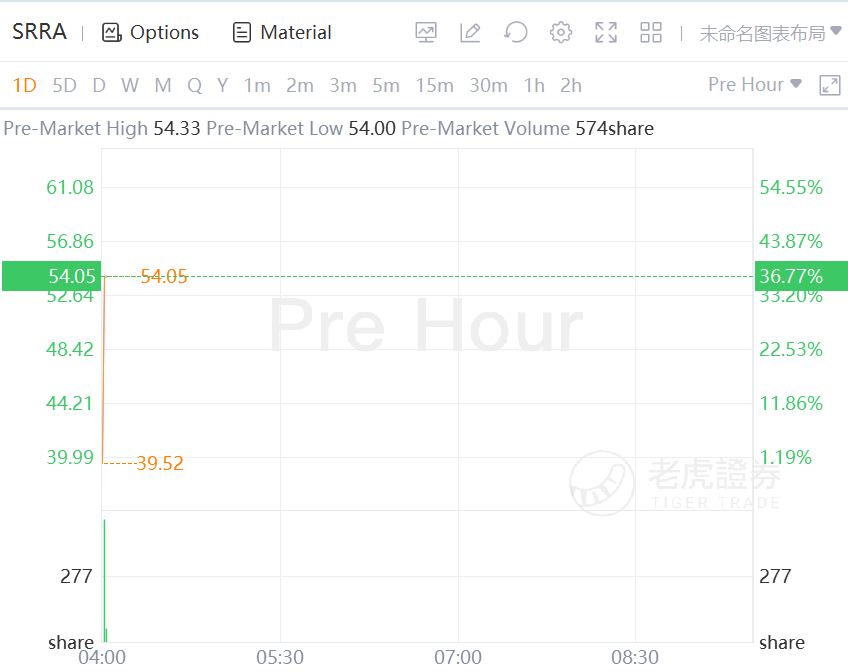Switch to weekly W chart
Image resolution: width=848 pixels, height=672 pixels.
click(x=130, y=86)
